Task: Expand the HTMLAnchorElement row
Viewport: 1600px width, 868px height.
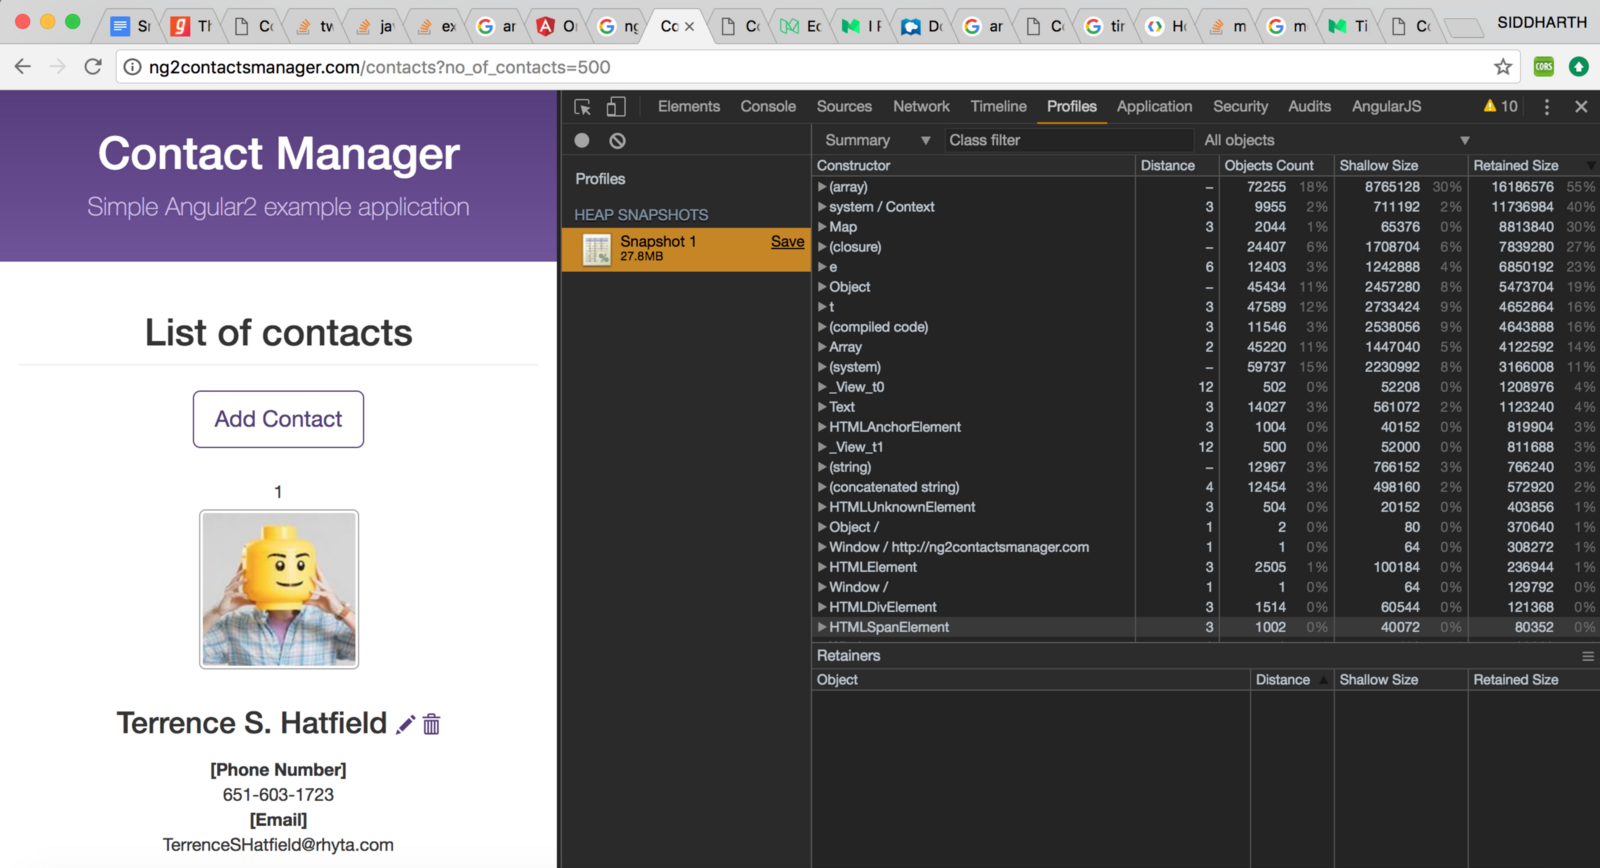Action: 822,427
